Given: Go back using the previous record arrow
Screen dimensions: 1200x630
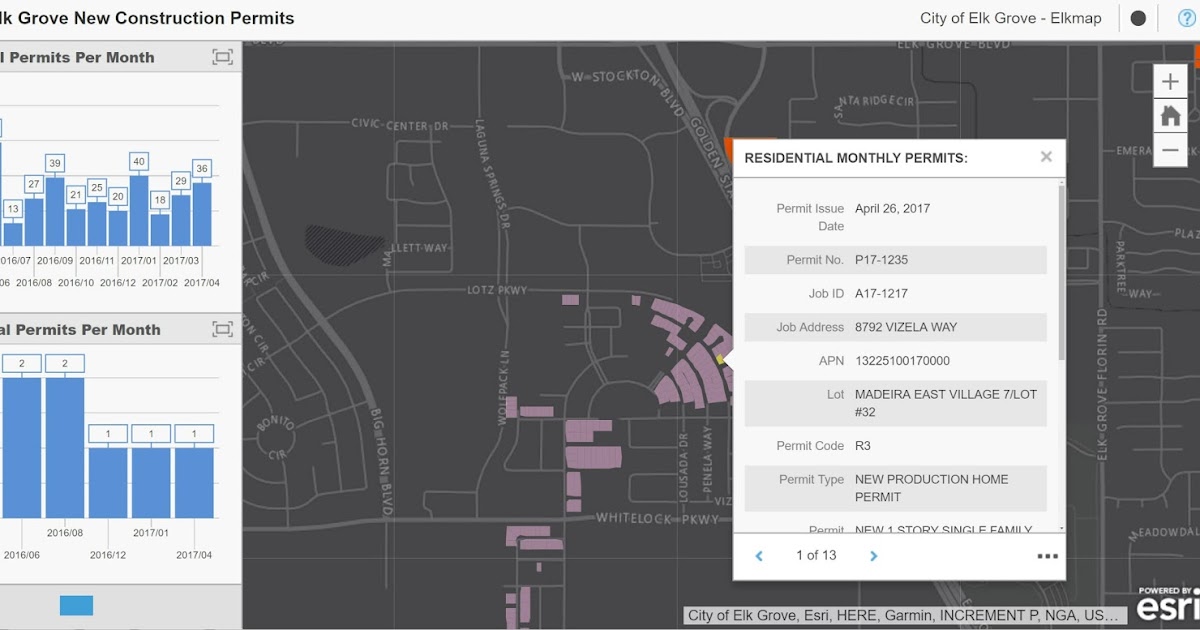Looking at the screenshot, I should pyautogui.click(x=759, y=555).
